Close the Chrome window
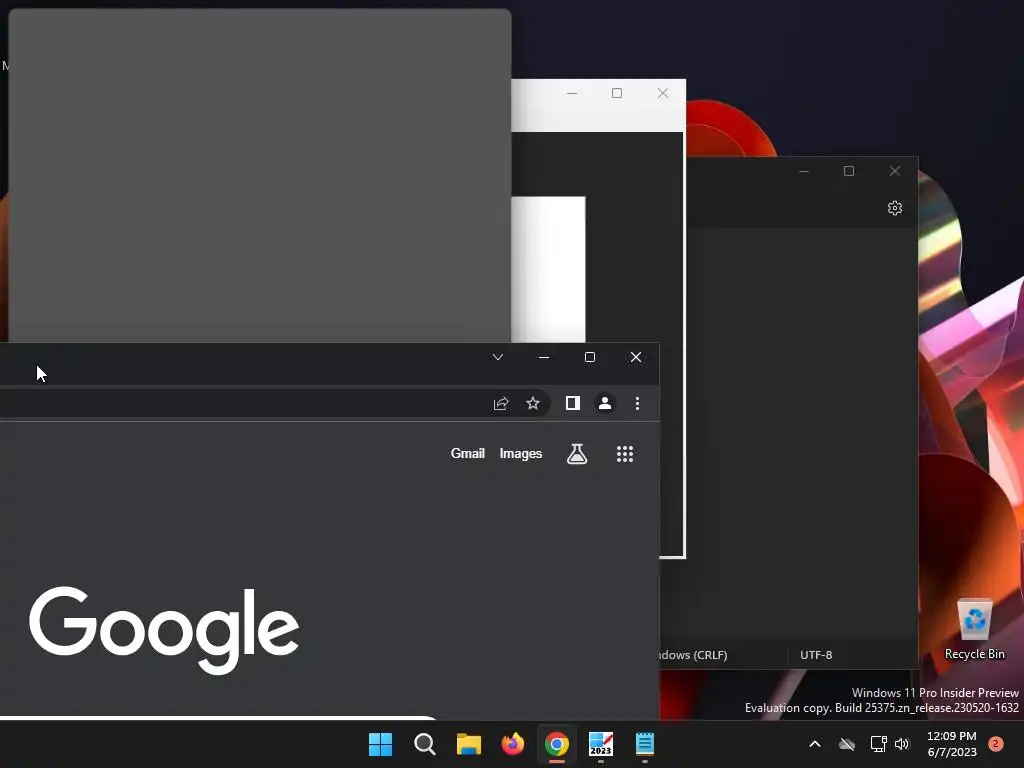The width and height of the screenshot is (1024, 768). pos(636,357)
